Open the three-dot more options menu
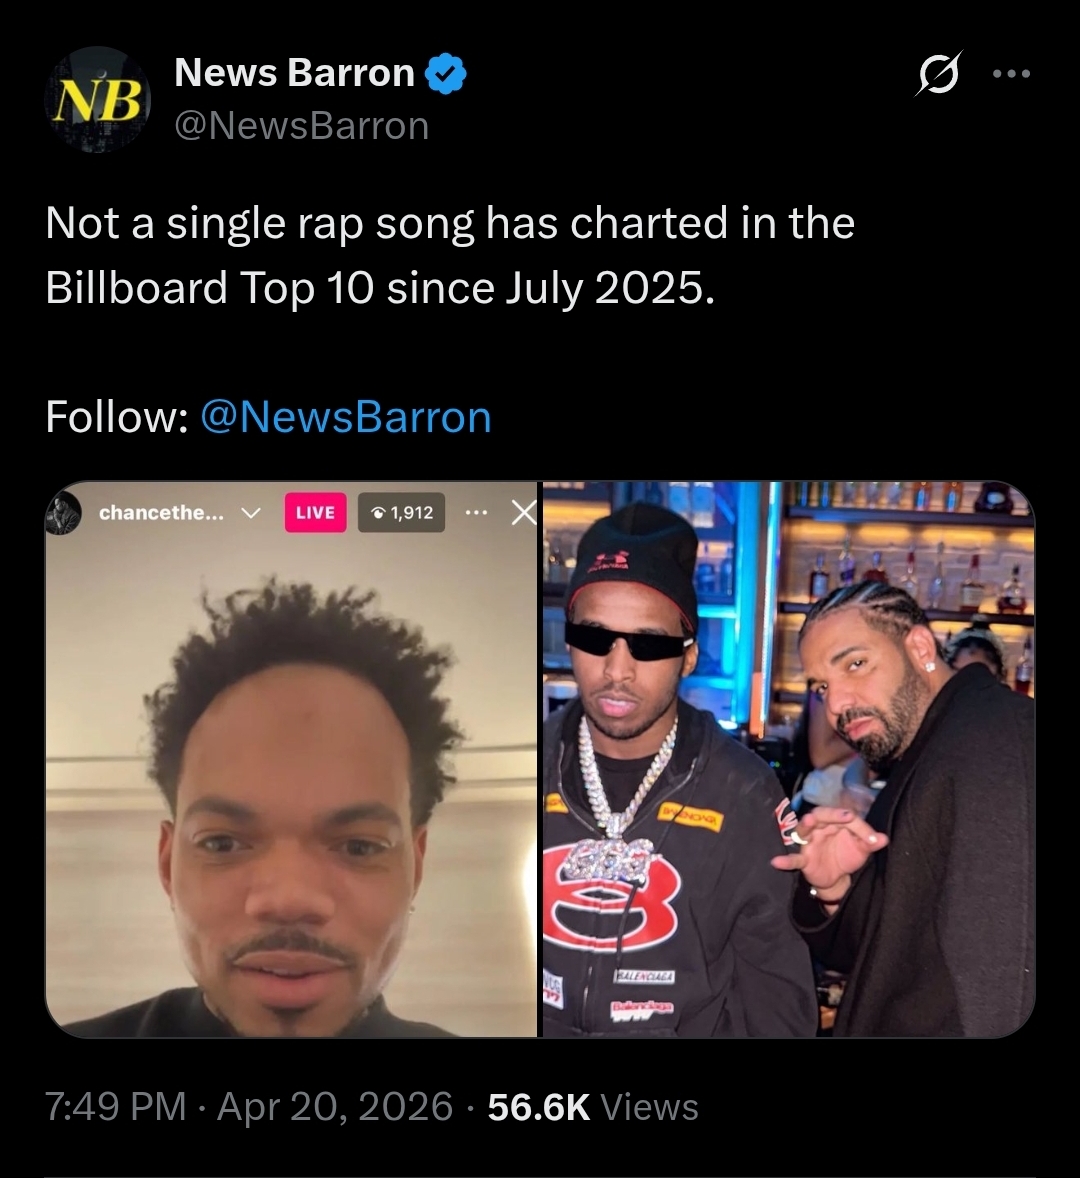Screen dimensions: 1080x1178 1011,74
